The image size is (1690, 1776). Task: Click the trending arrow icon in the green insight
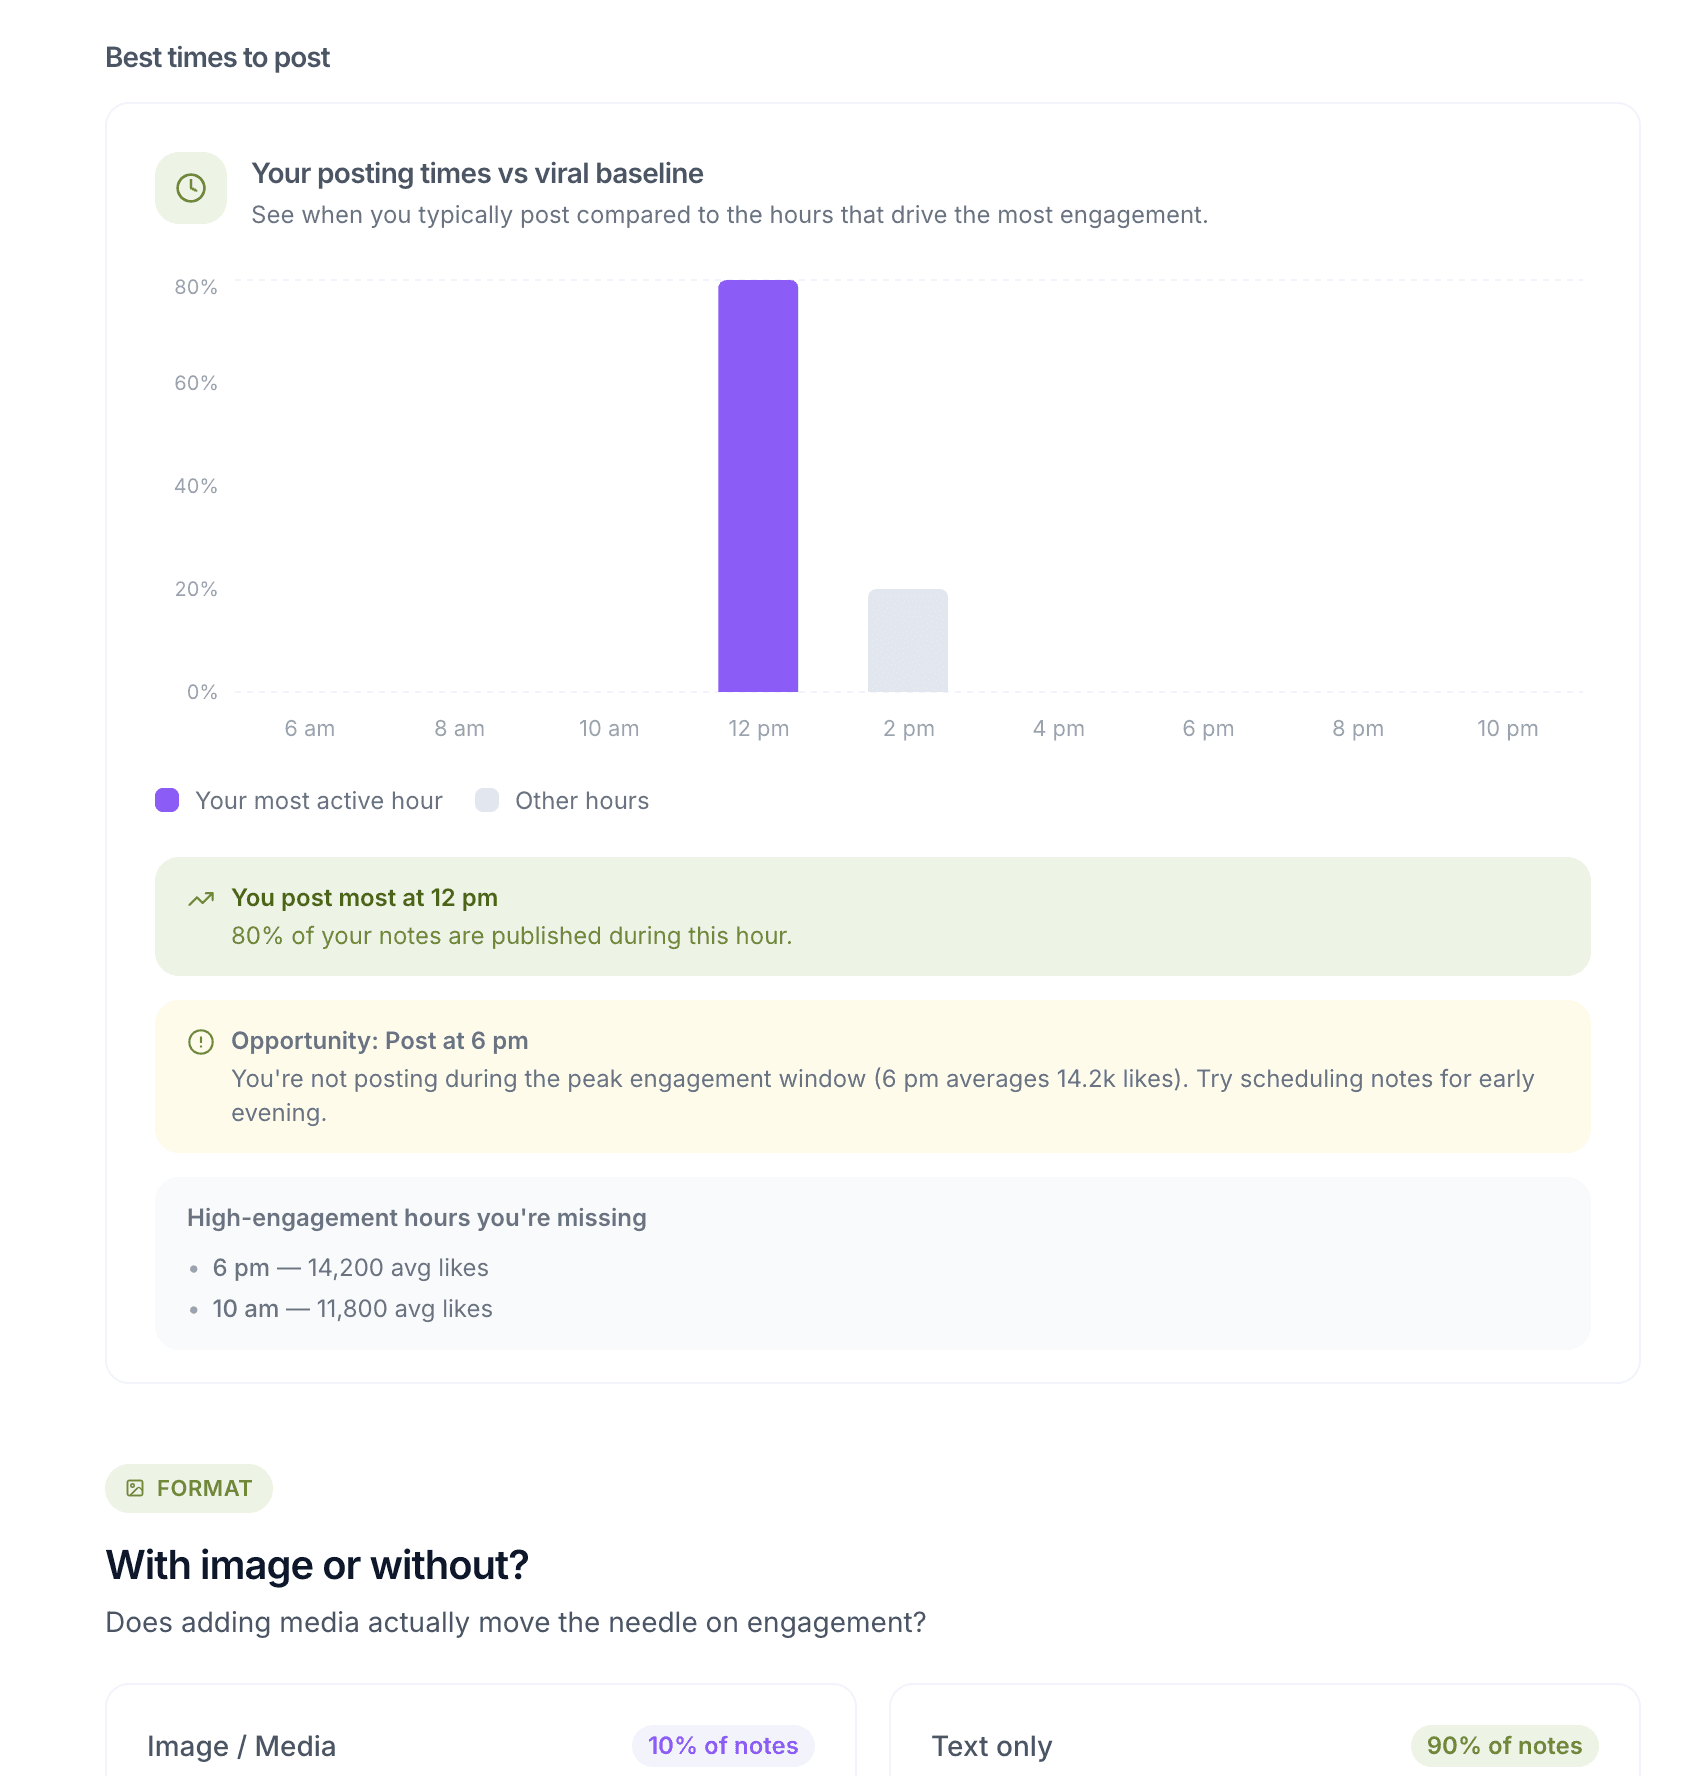pos(202,898)
